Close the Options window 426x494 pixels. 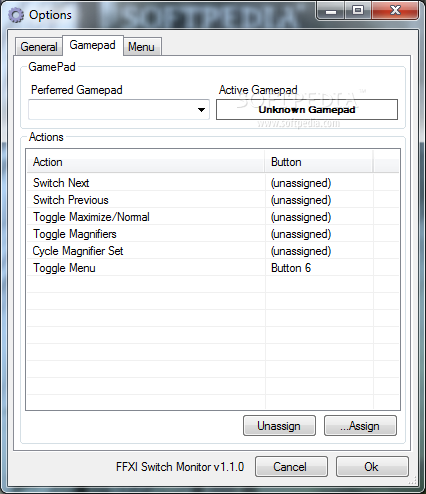(395, 11)
